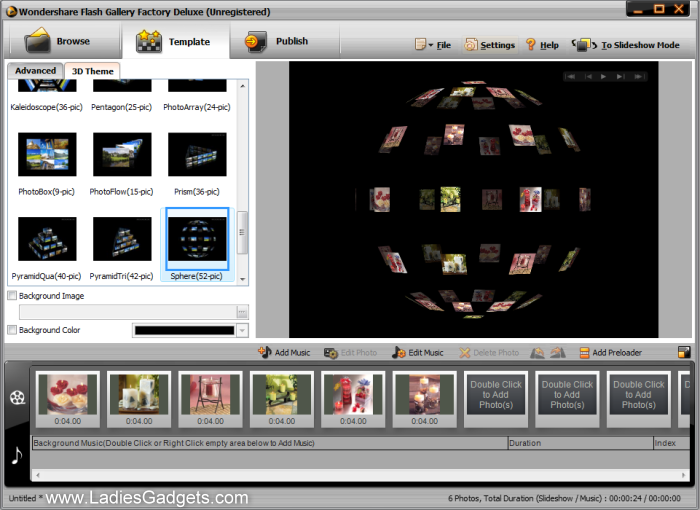Select the fourth photo with green candles
700x510 pixels.
[x=282, y=399]
